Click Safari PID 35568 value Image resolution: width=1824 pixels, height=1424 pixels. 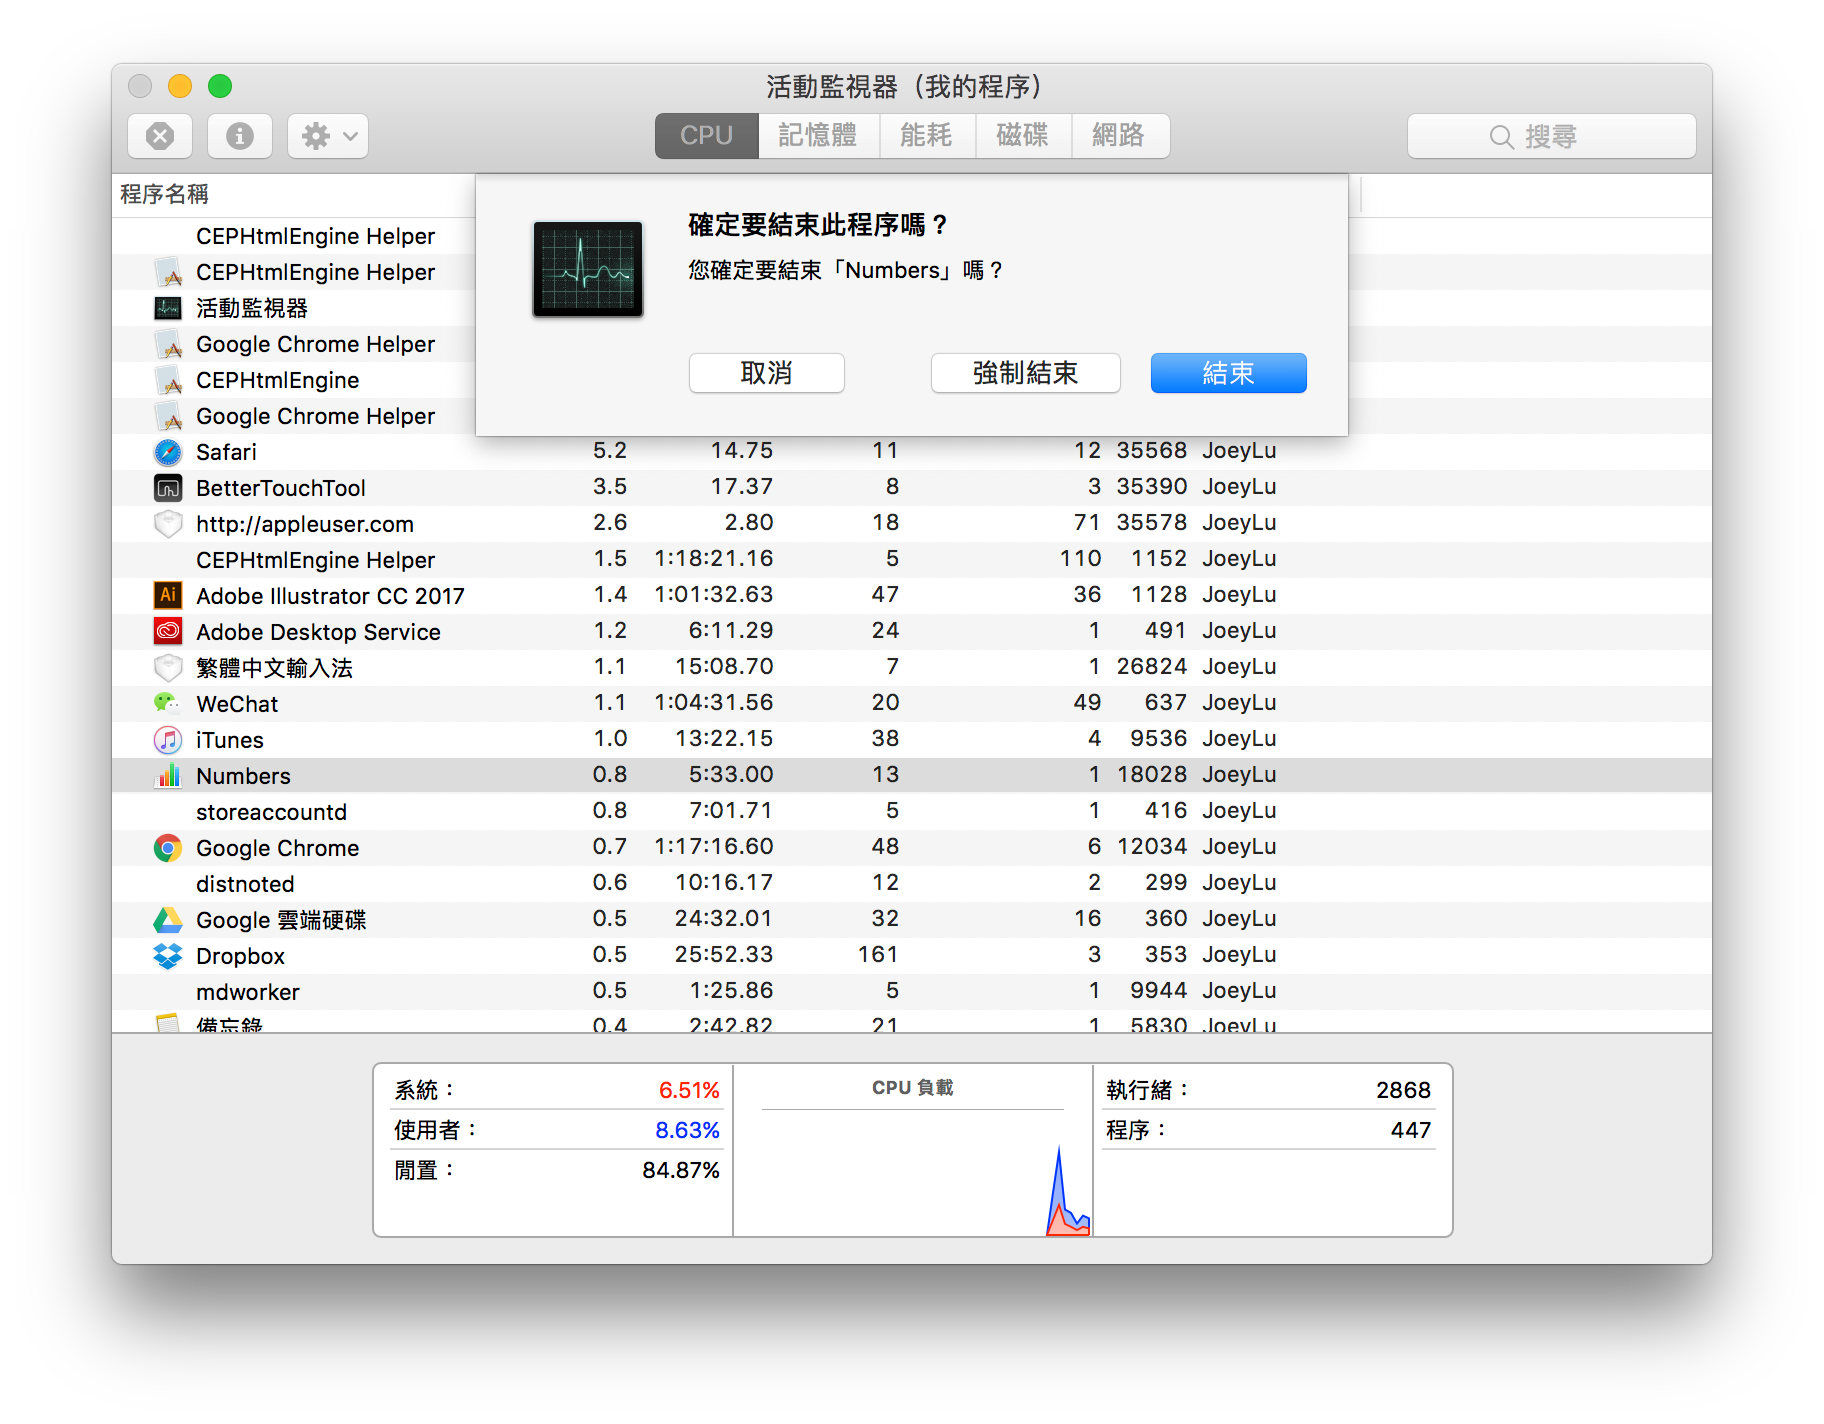tap(1152, 450)
